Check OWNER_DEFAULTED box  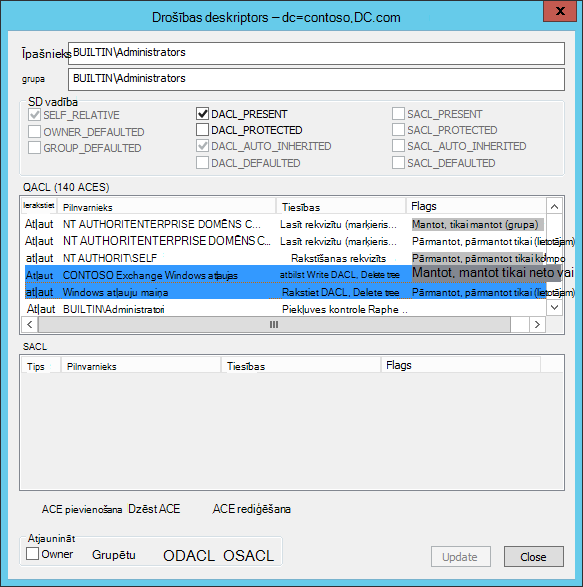pyautogui.click(x=34, y=132)
